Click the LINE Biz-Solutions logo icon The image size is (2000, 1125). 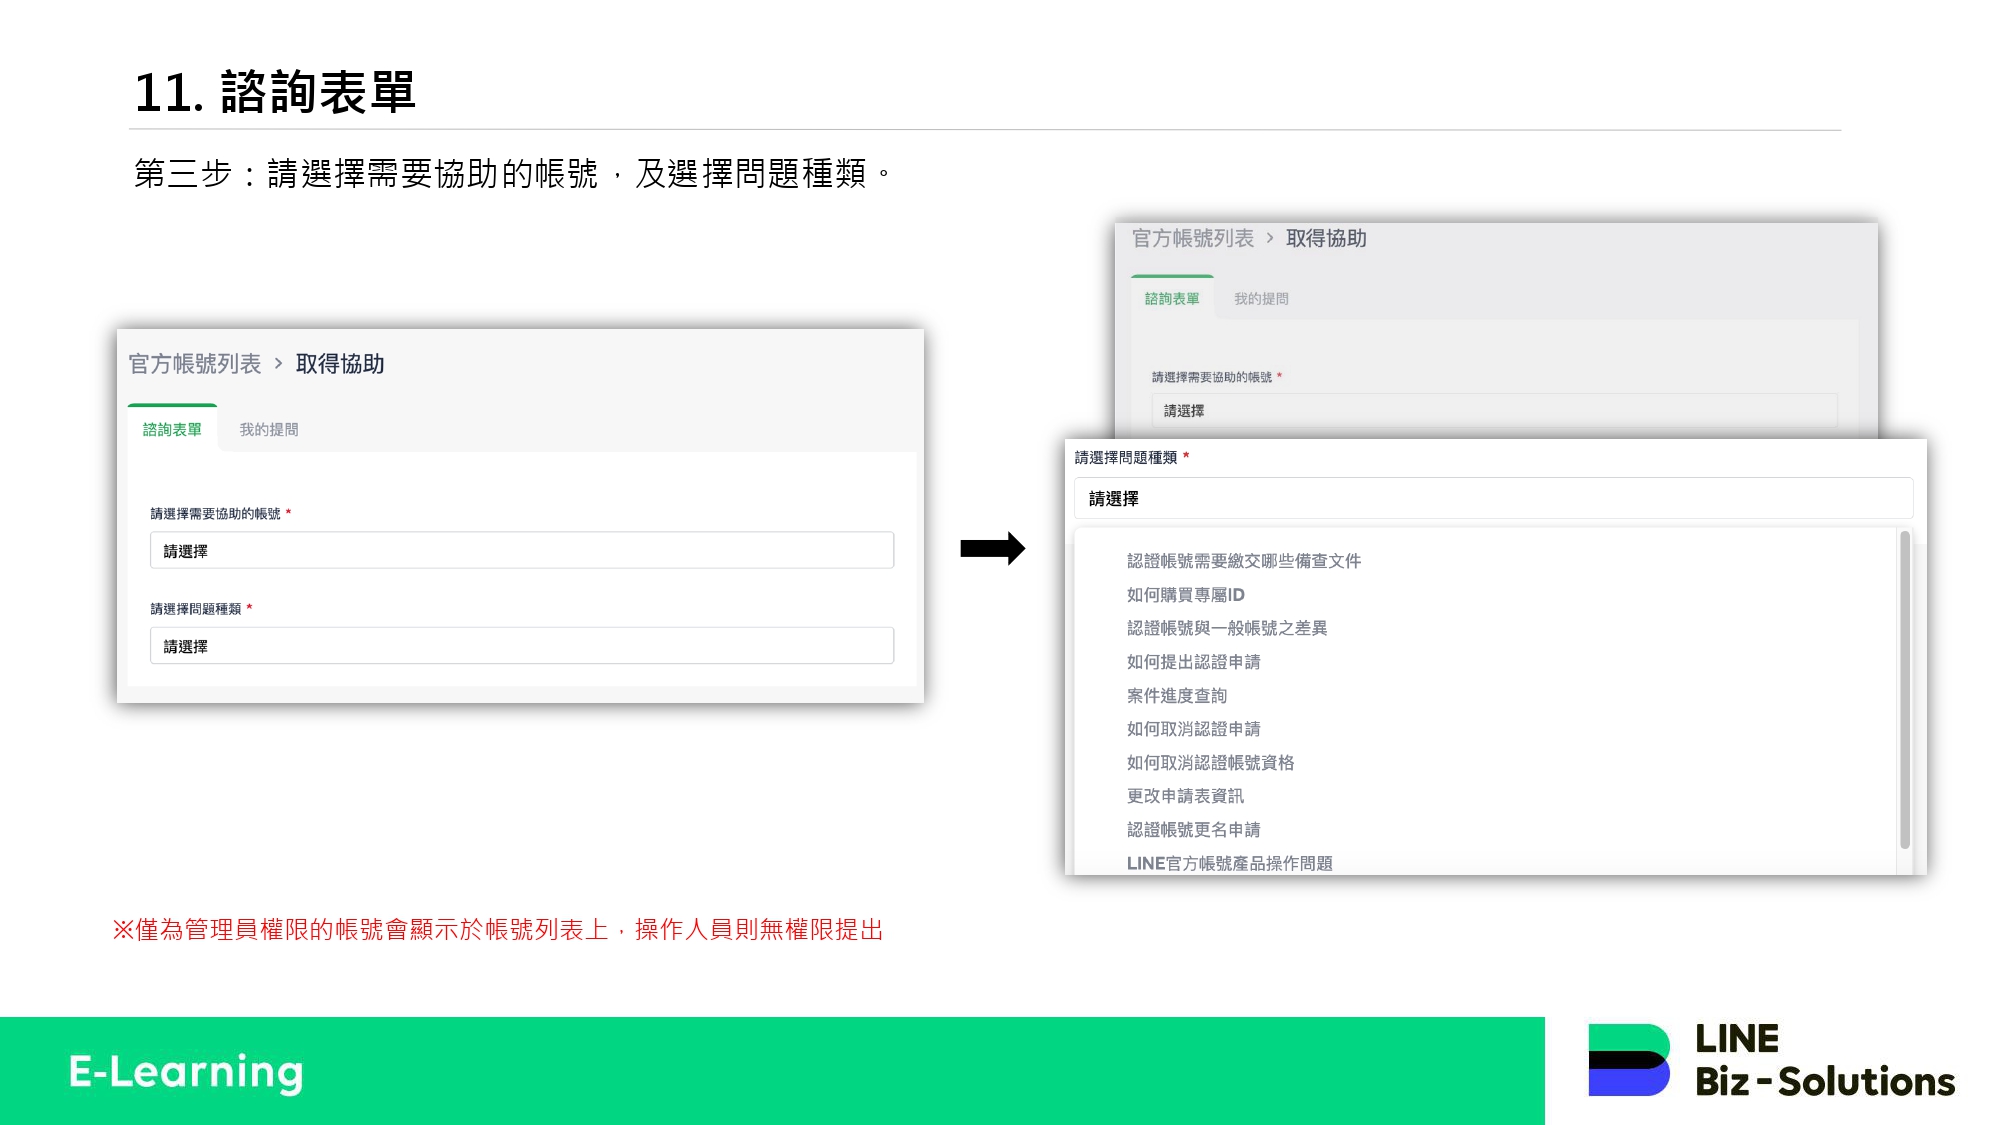(x=1629, y=1059)
